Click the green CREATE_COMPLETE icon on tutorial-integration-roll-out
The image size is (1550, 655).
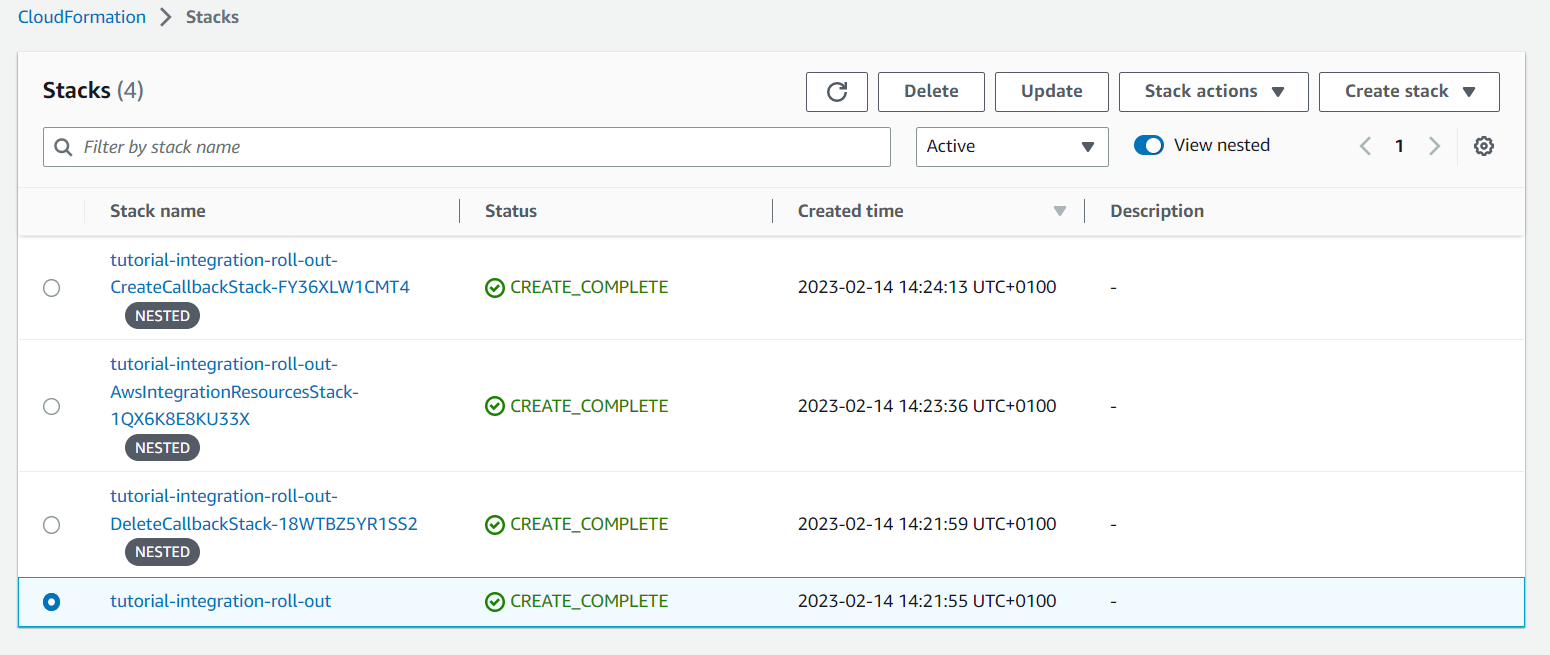tap(495, 601)
